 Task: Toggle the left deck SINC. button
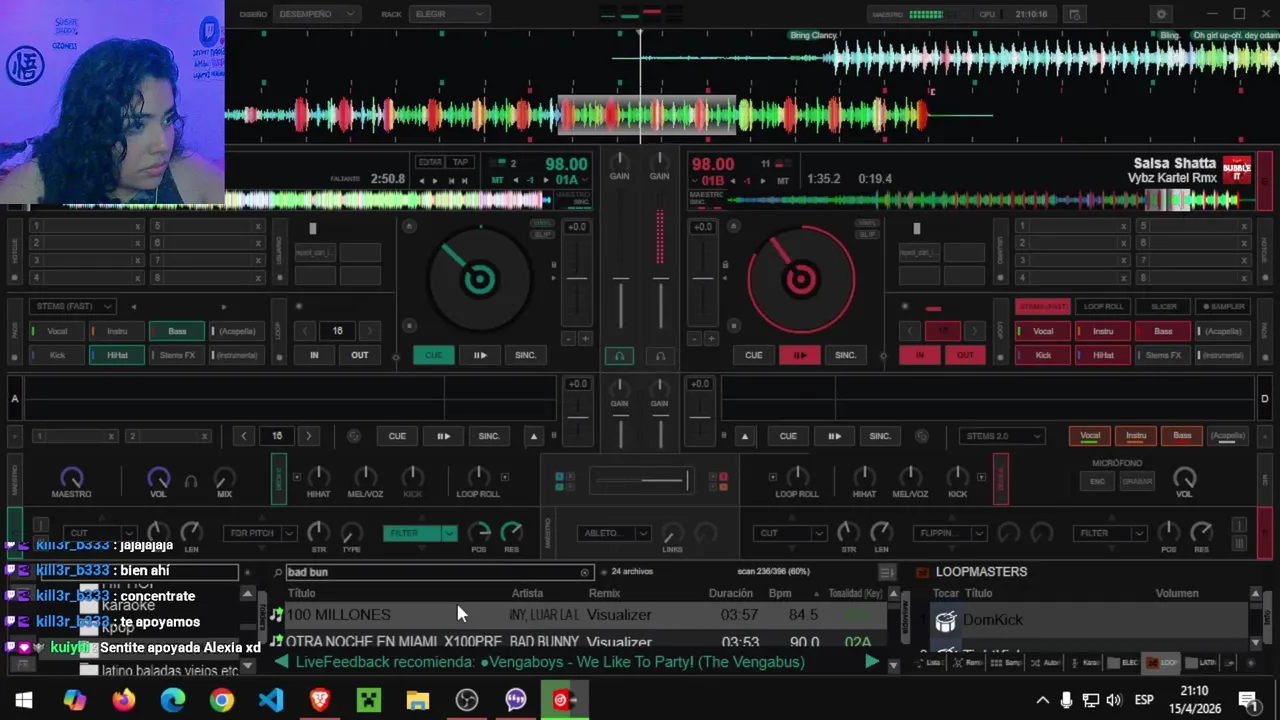pos(525,355)
